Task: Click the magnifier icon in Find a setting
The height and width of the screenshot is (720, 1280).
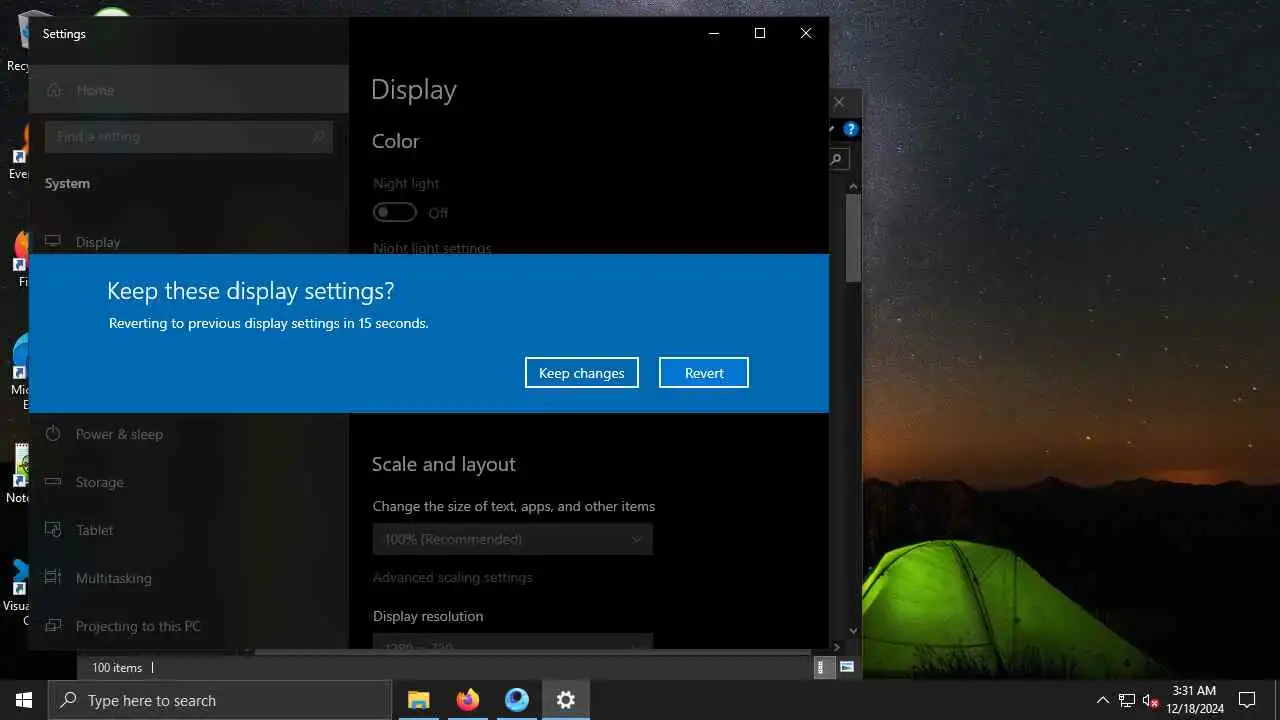Action: [319, 137]
